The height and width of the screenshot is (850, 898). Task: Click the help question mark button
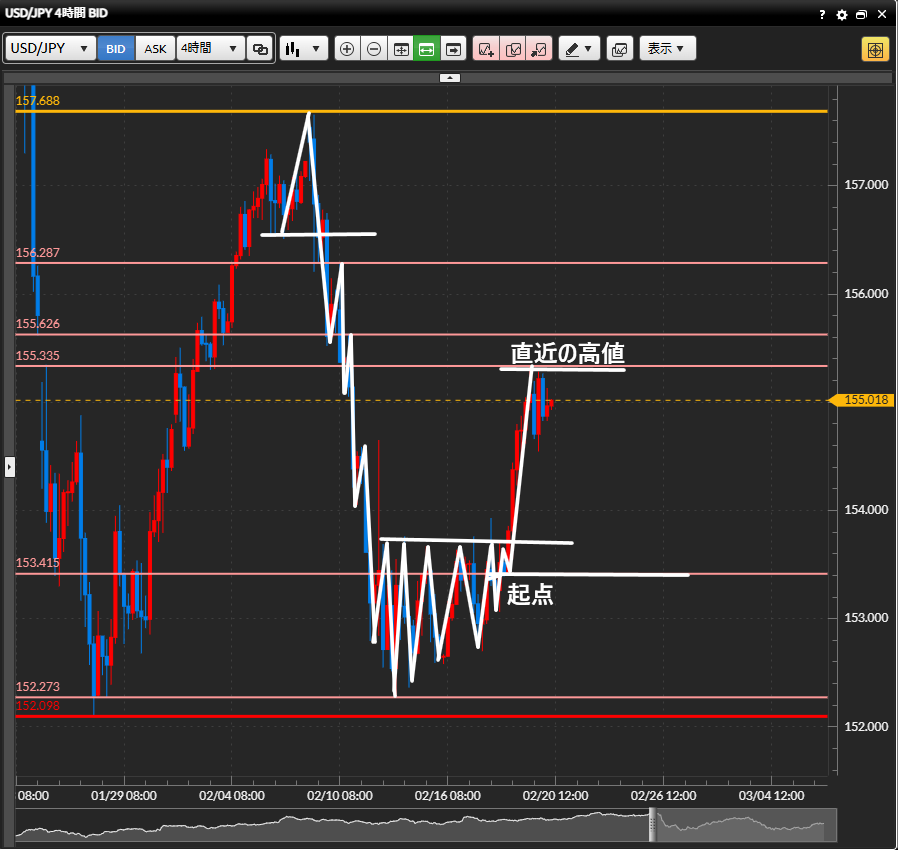pos(822,15)
